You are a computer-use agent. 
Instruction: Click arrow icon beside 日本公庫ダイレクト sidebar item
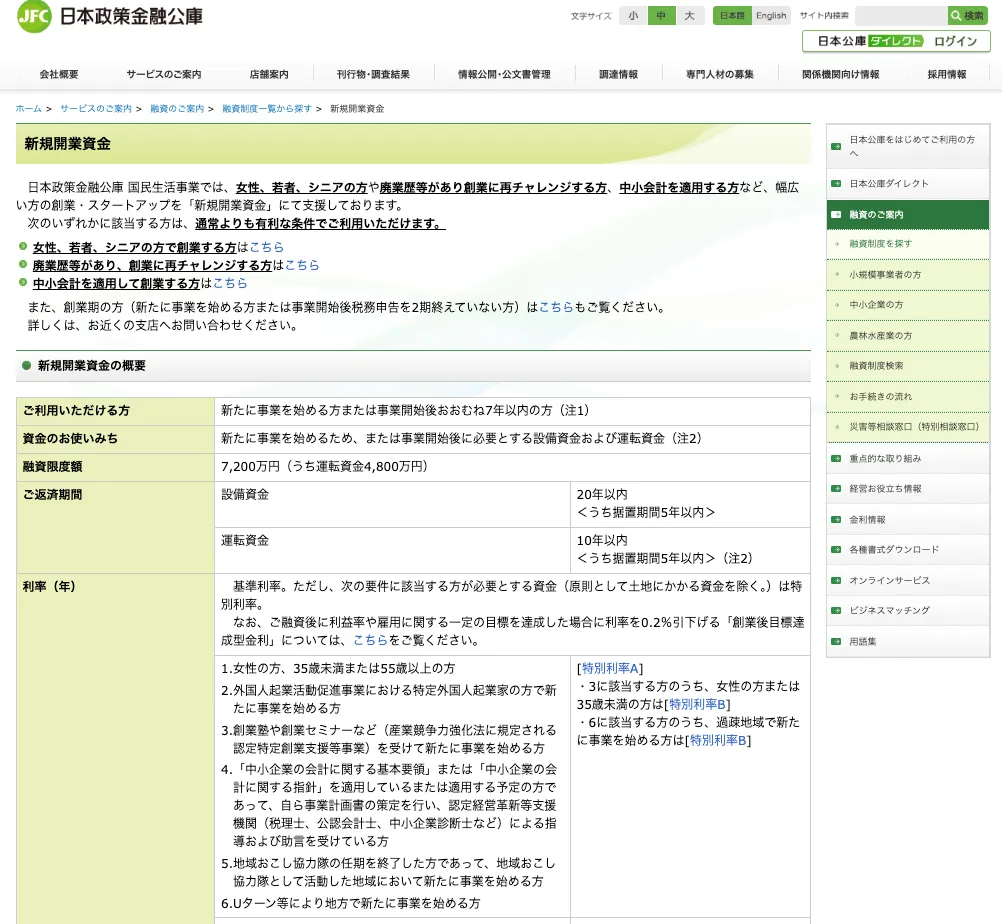(836, 183)
